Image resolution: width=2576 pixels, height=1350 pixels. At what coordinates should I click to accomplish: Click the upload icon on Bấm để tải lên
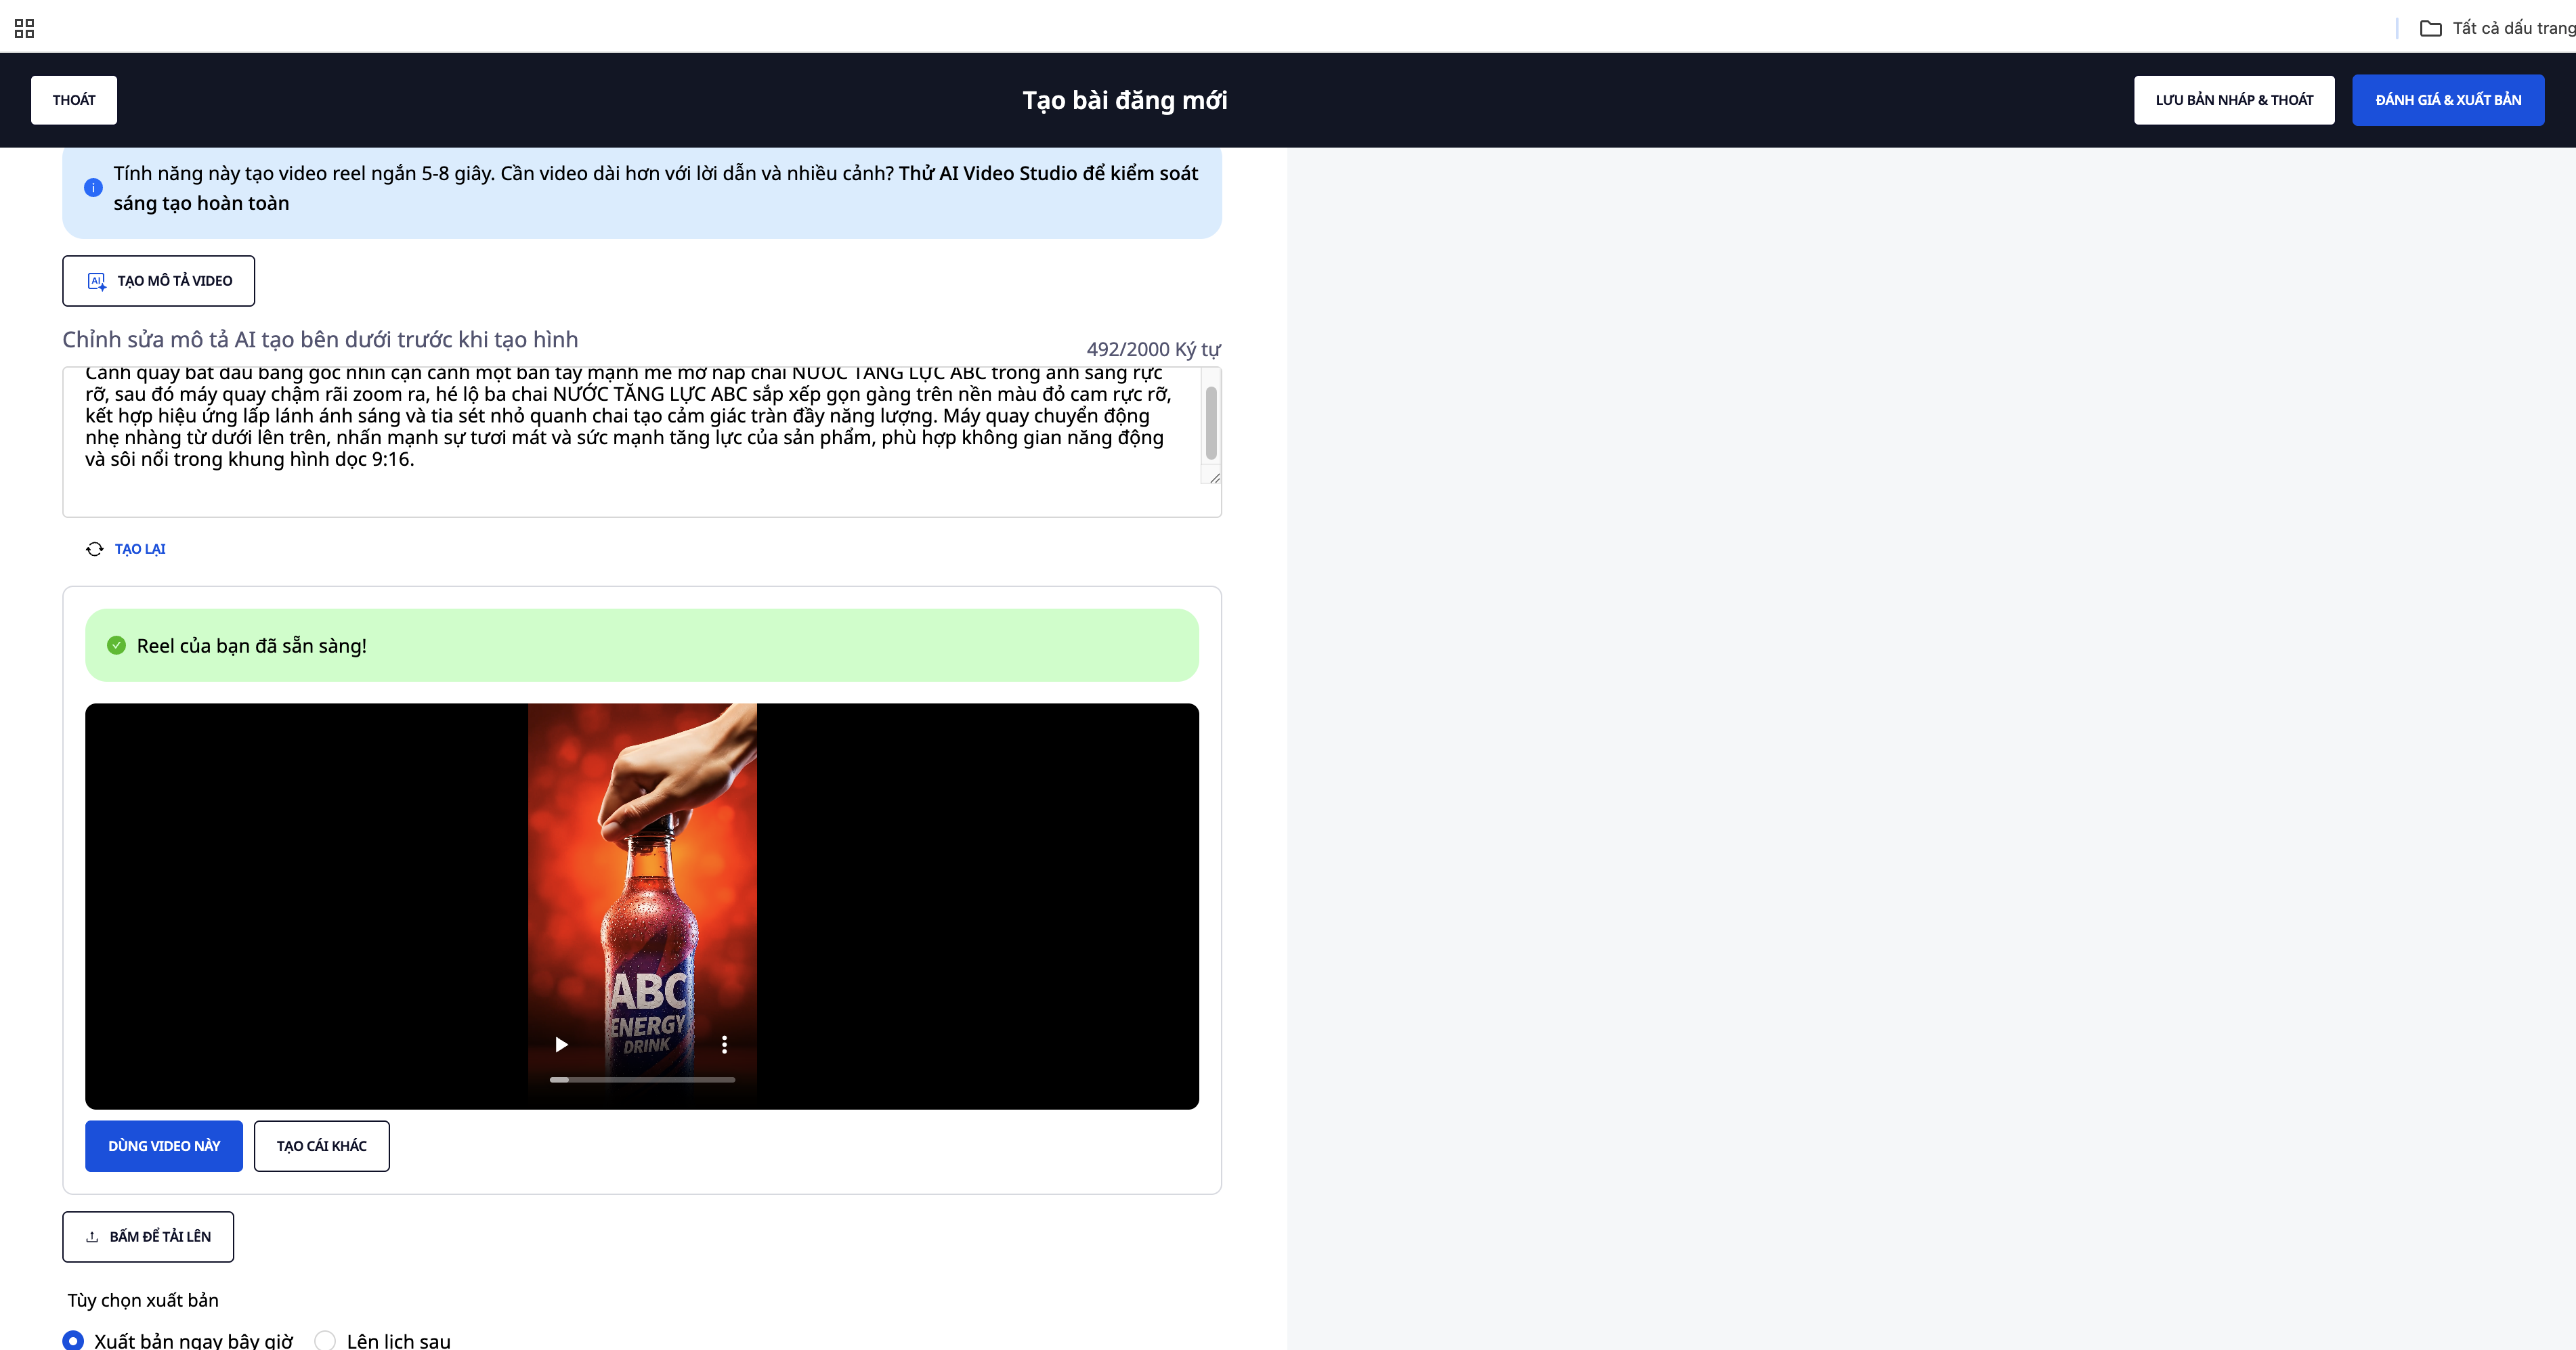(92, 1237)
